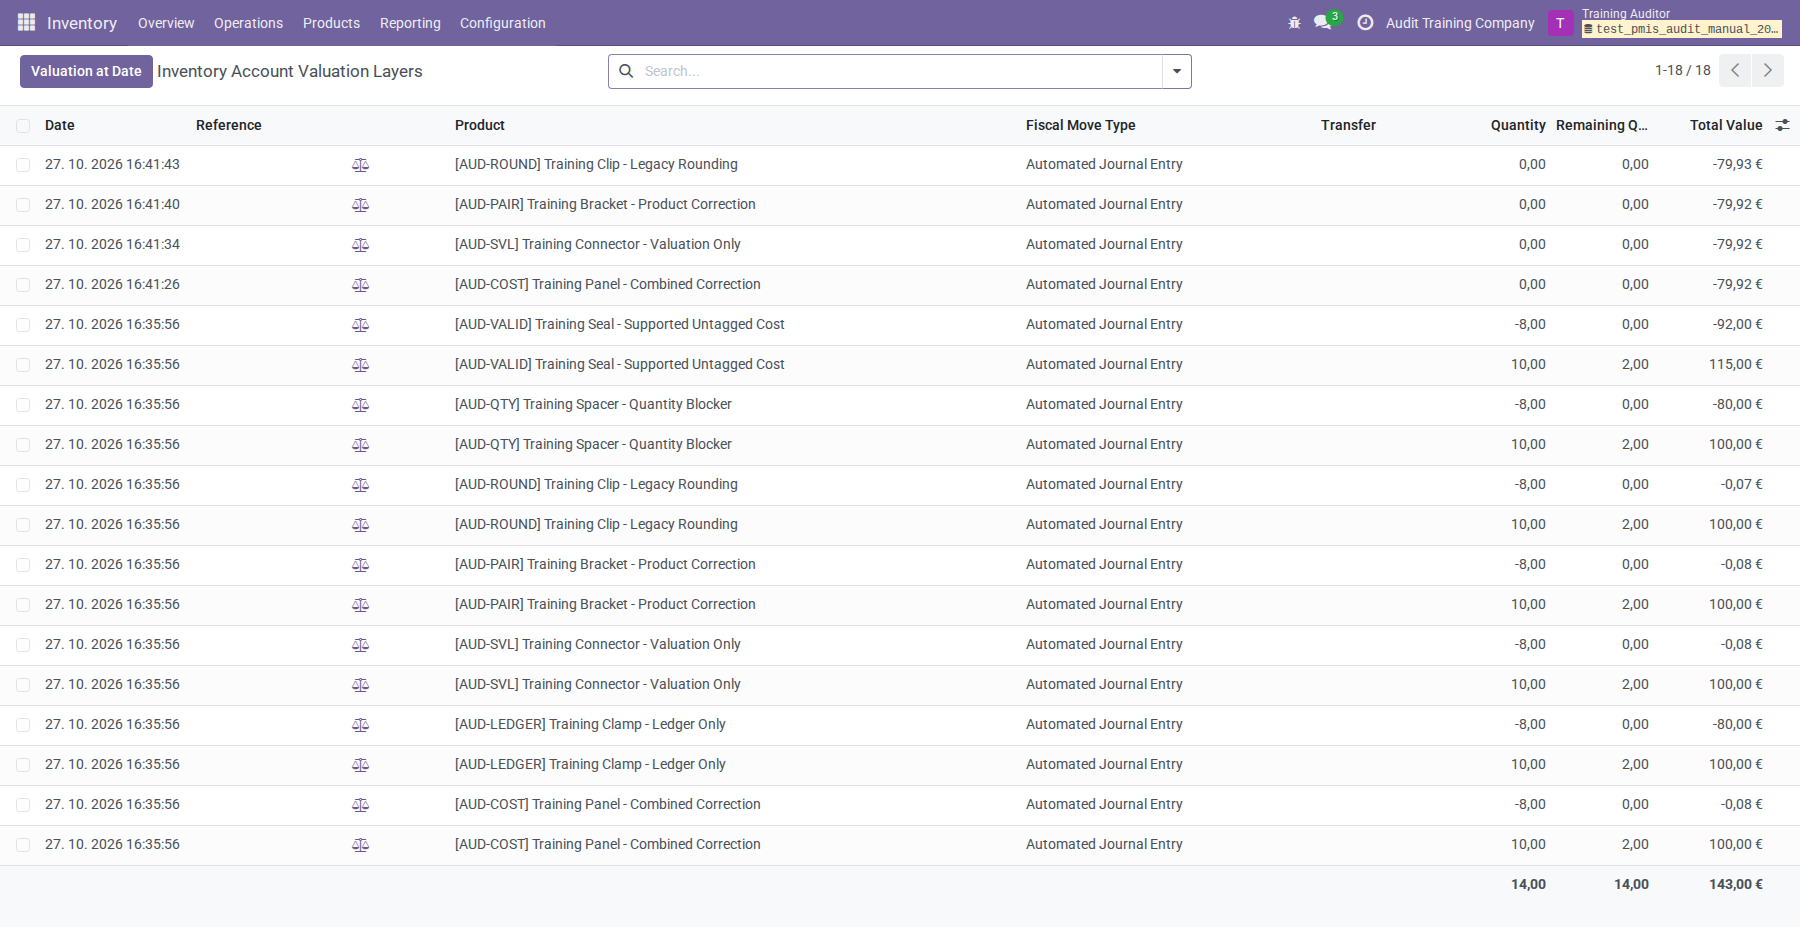Open the Operations menu
Viewport: 1800px width, 927px height.
(248, 23)
